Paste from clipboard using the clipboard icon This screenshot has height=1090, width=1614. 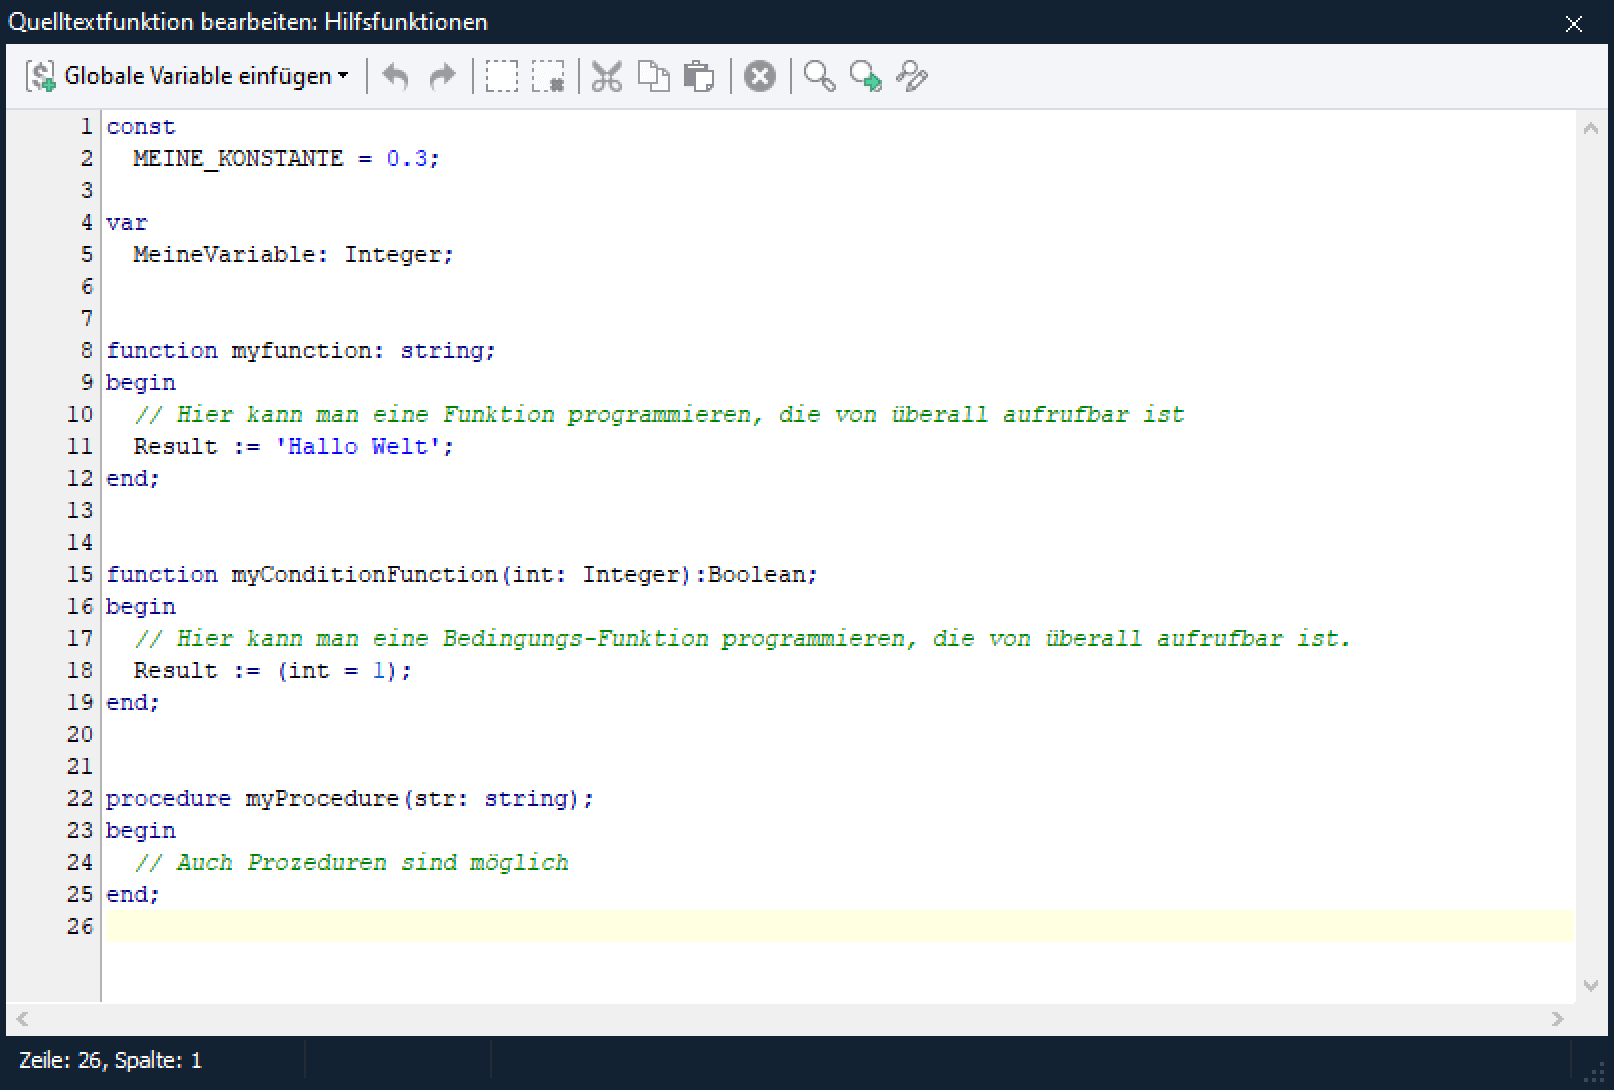tap(698, 76)
